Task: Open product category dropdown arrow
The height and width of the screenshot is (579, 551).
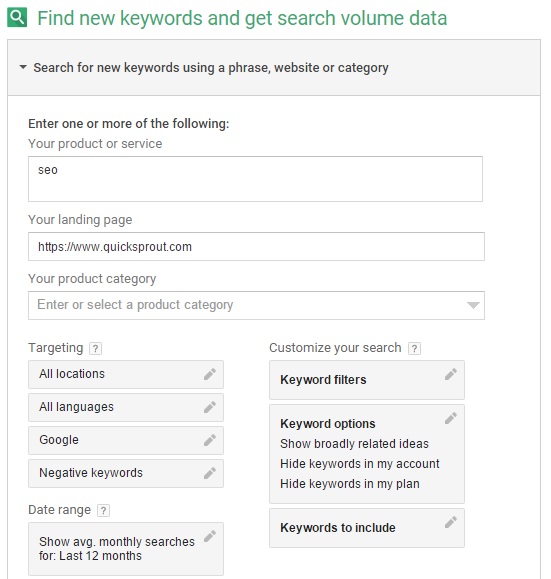Action: point(473,305)
